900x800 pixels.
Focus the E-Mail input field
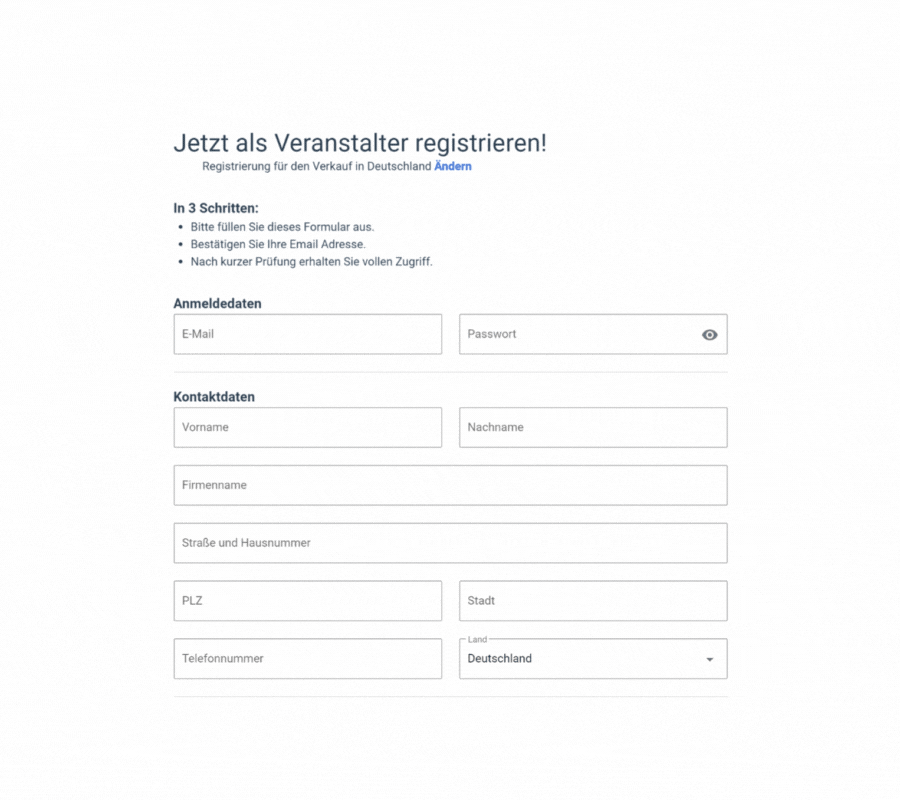coord(307,334)
